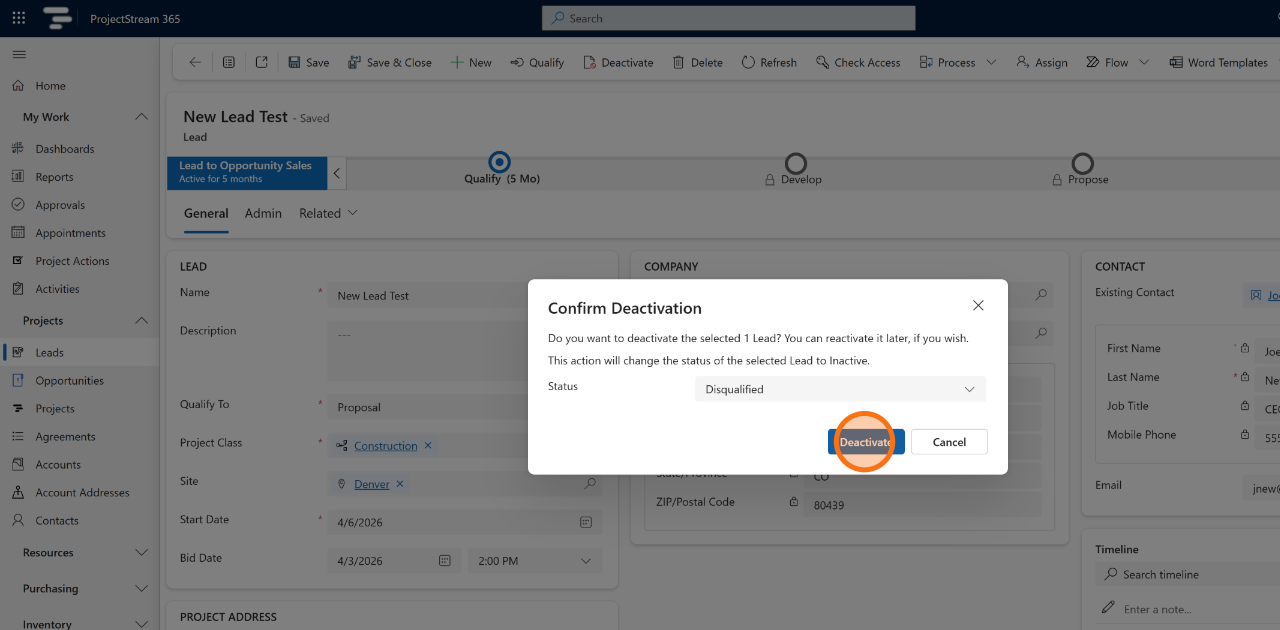Open the Bid Date time dropdown
This screenshot has height=630, width=1280.
(x=535, y=561)
